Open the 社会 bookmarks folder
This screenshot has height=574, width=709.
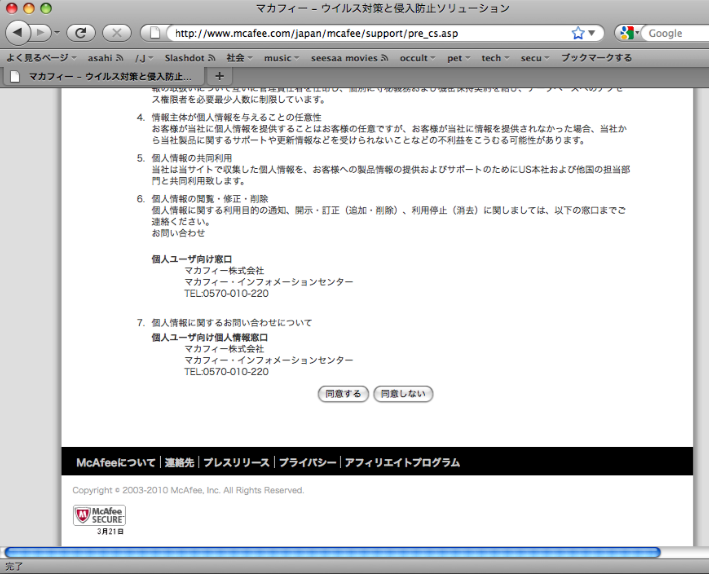pos(239,58)
